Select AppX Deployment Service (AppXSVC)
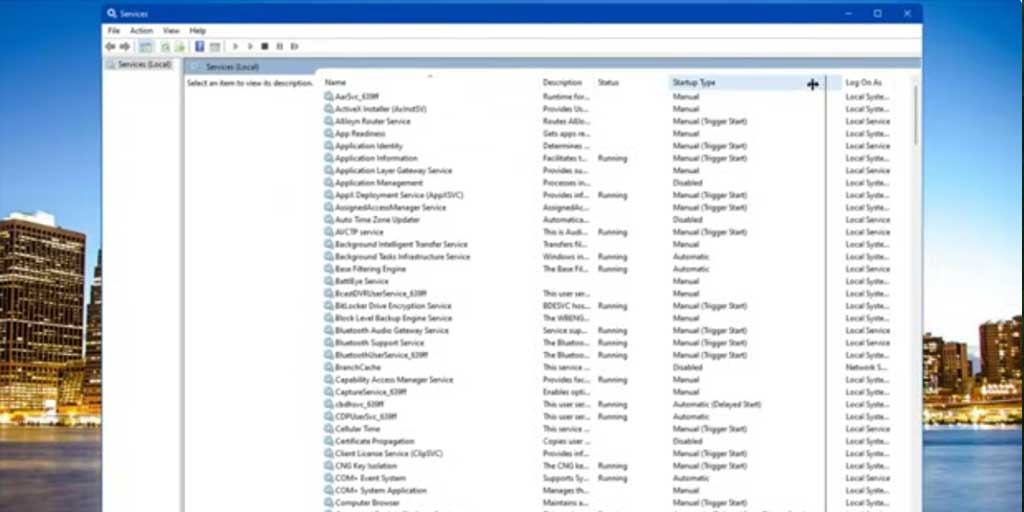 pos(399,195)
